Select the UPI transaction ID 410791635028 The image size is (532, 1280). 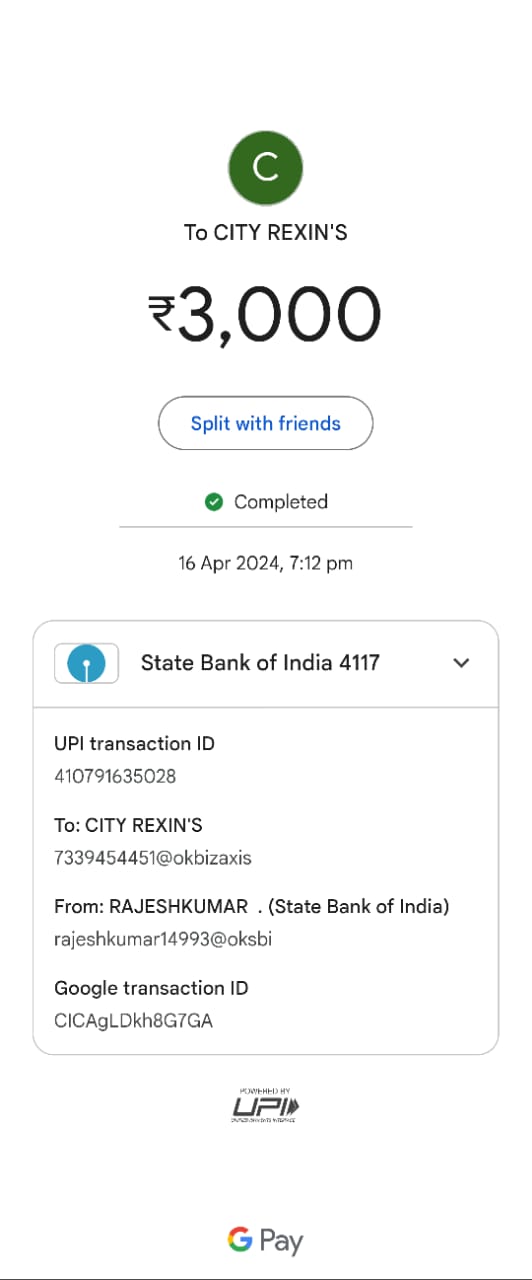[115, 776]
